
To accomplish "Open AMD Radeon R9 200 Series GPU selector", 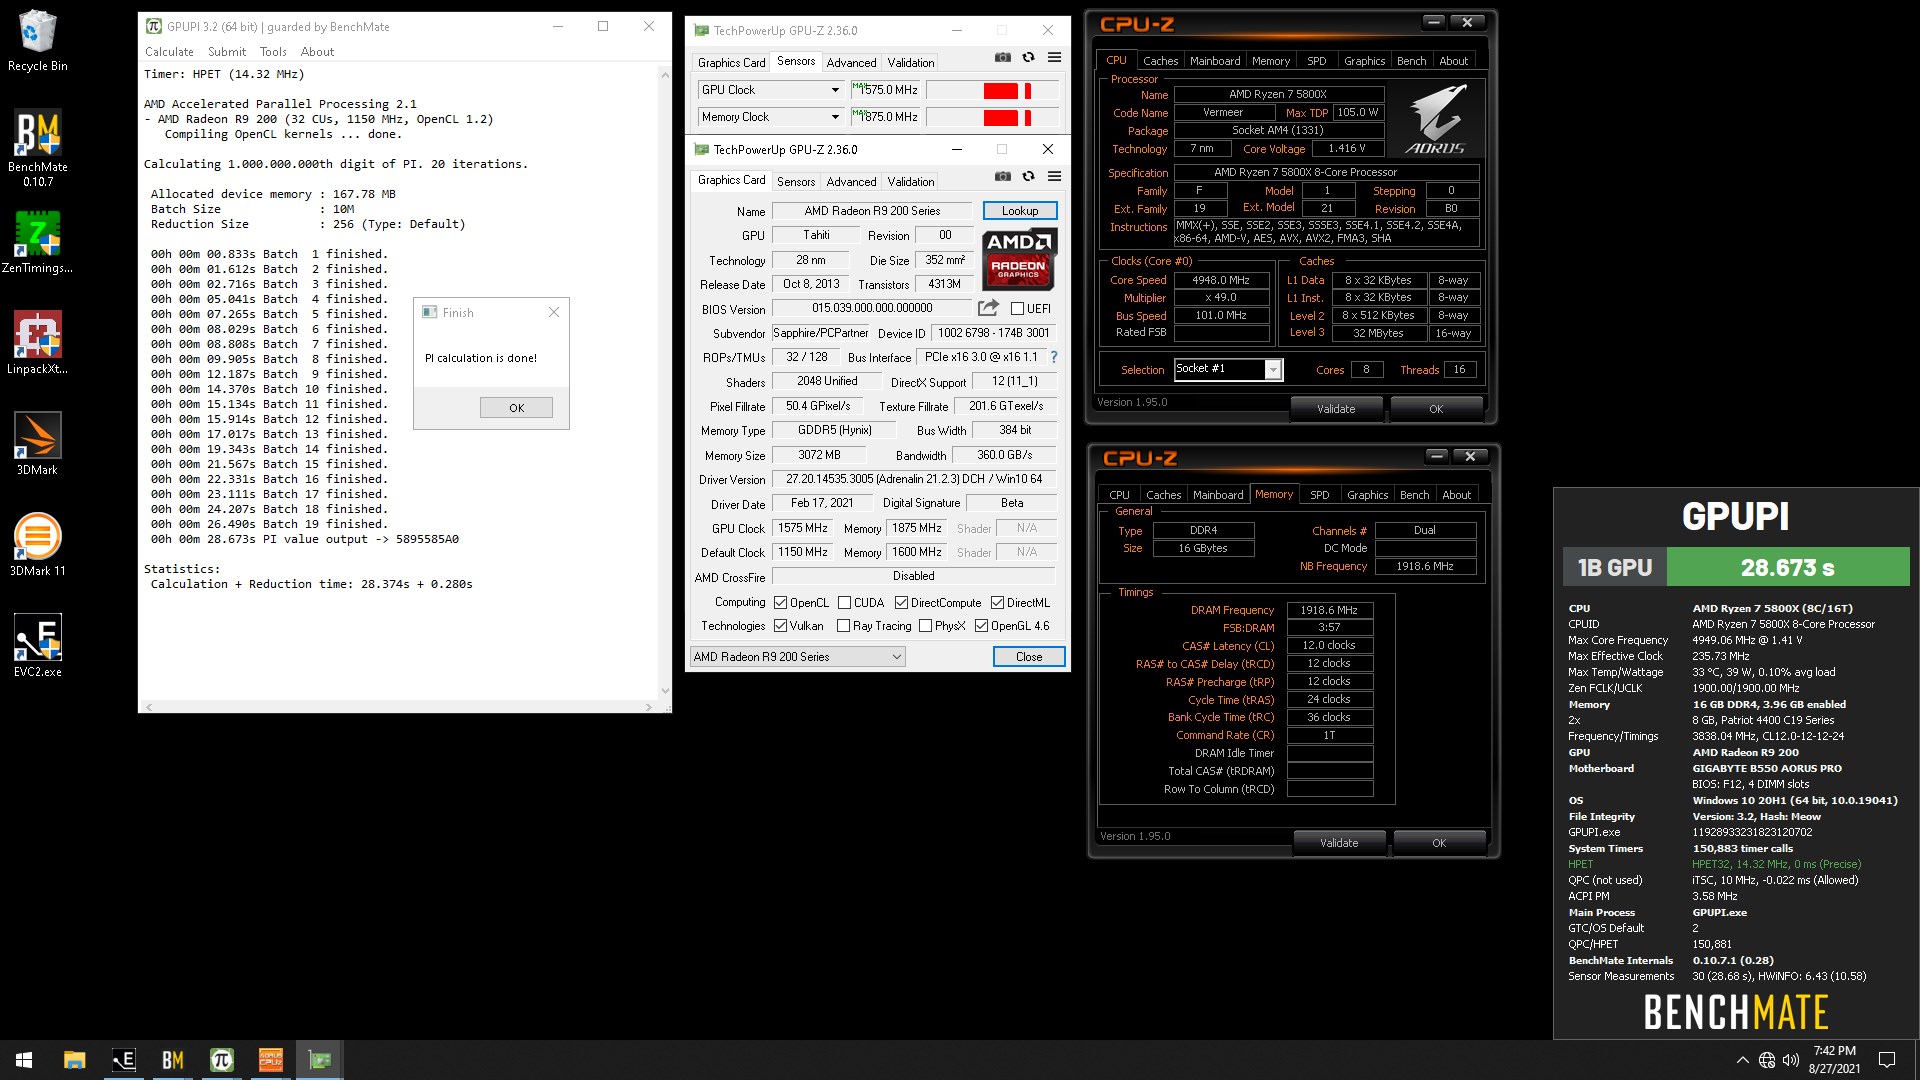I will (797, 657).
